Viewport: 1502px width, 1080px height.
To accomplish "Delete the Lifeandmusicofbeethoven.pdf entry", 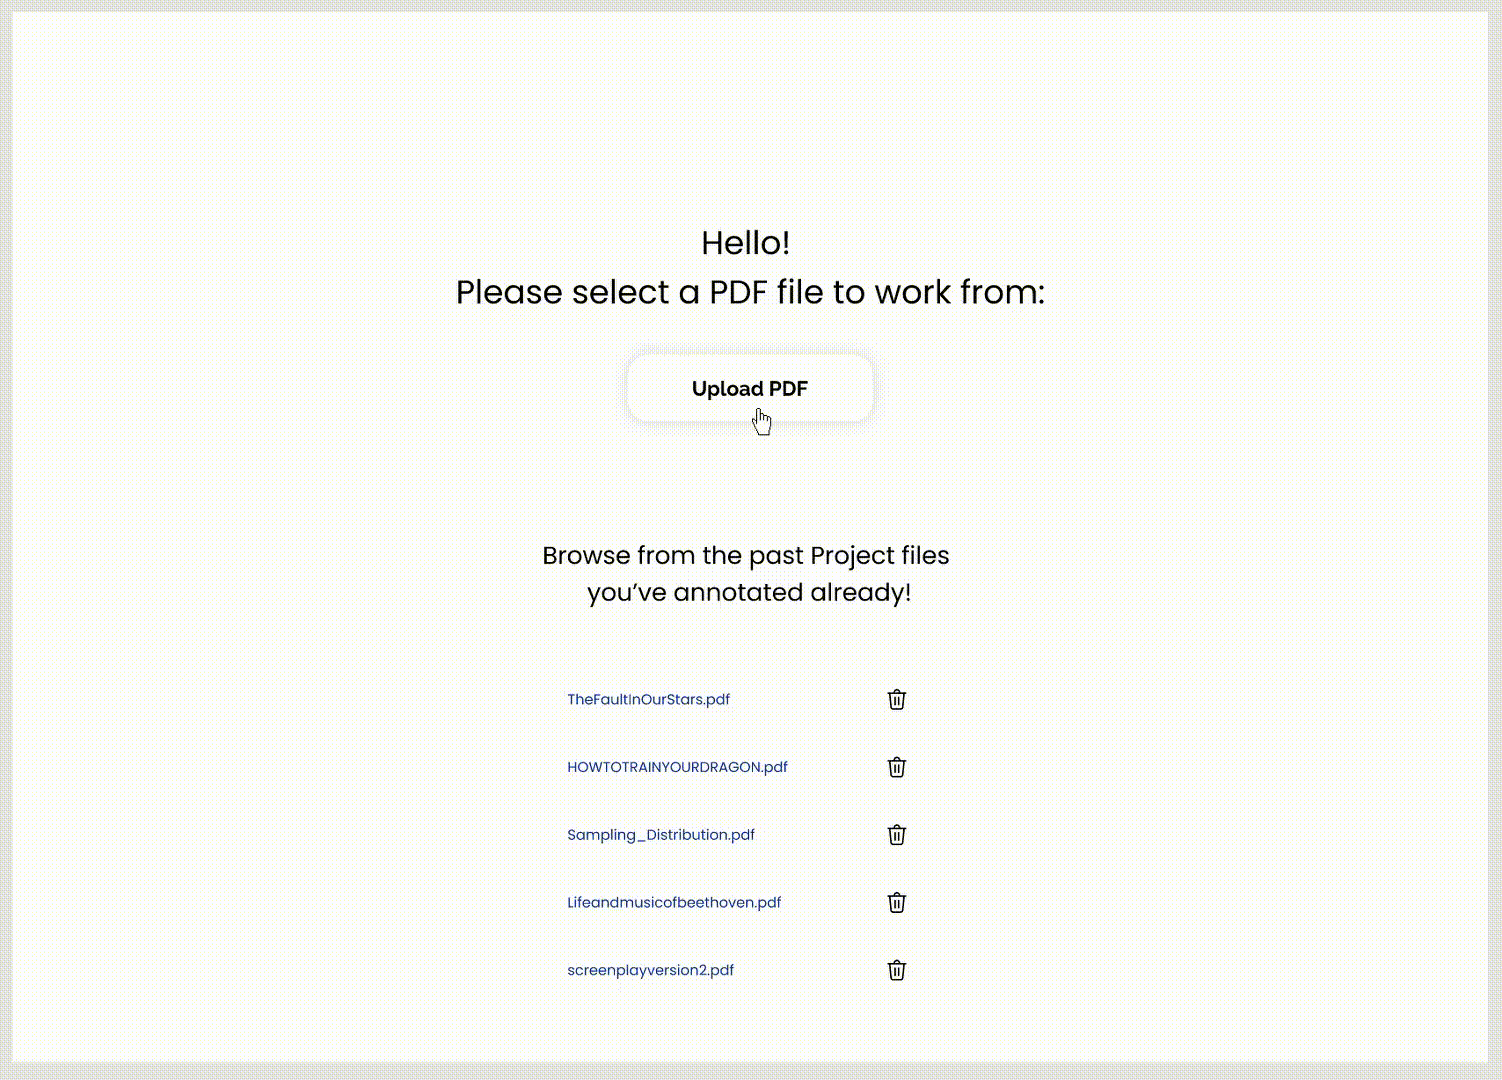I will (896, 902).
